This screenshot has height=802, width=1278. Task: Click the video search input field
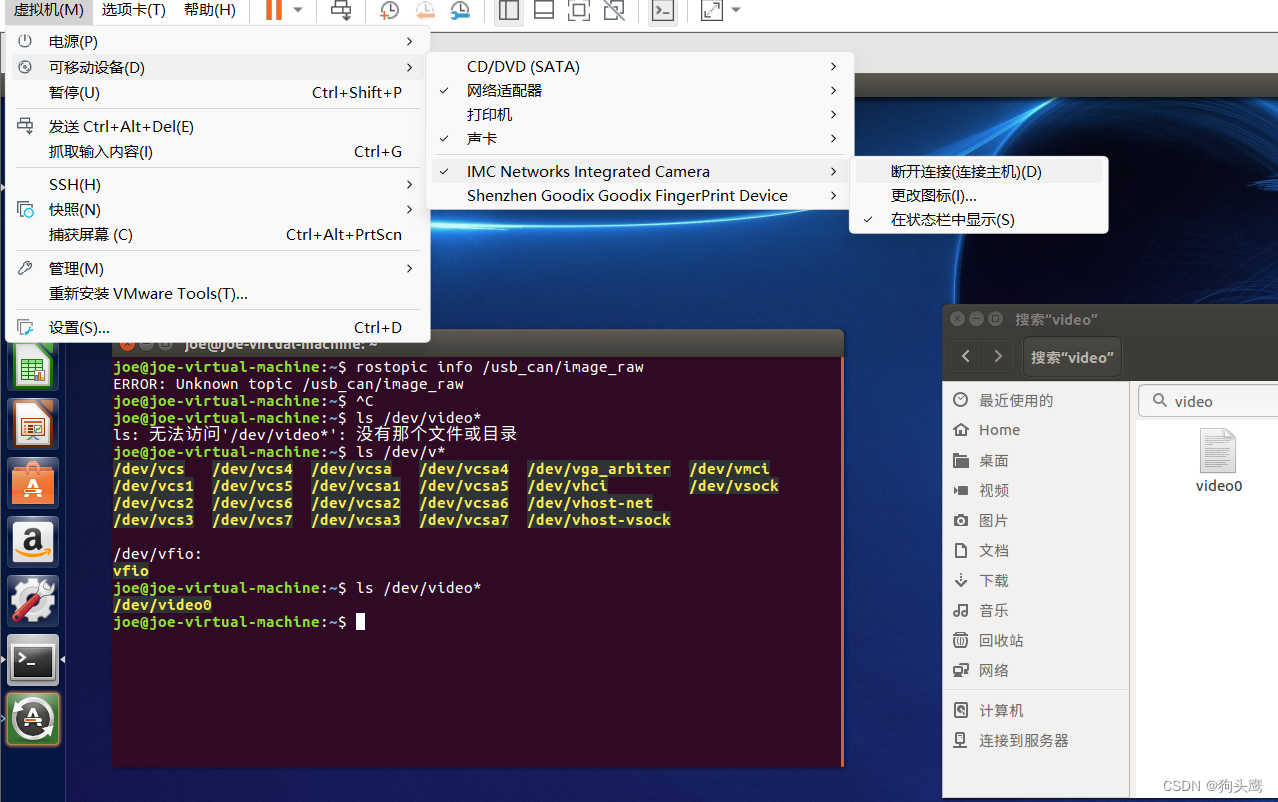[1209, 401]
